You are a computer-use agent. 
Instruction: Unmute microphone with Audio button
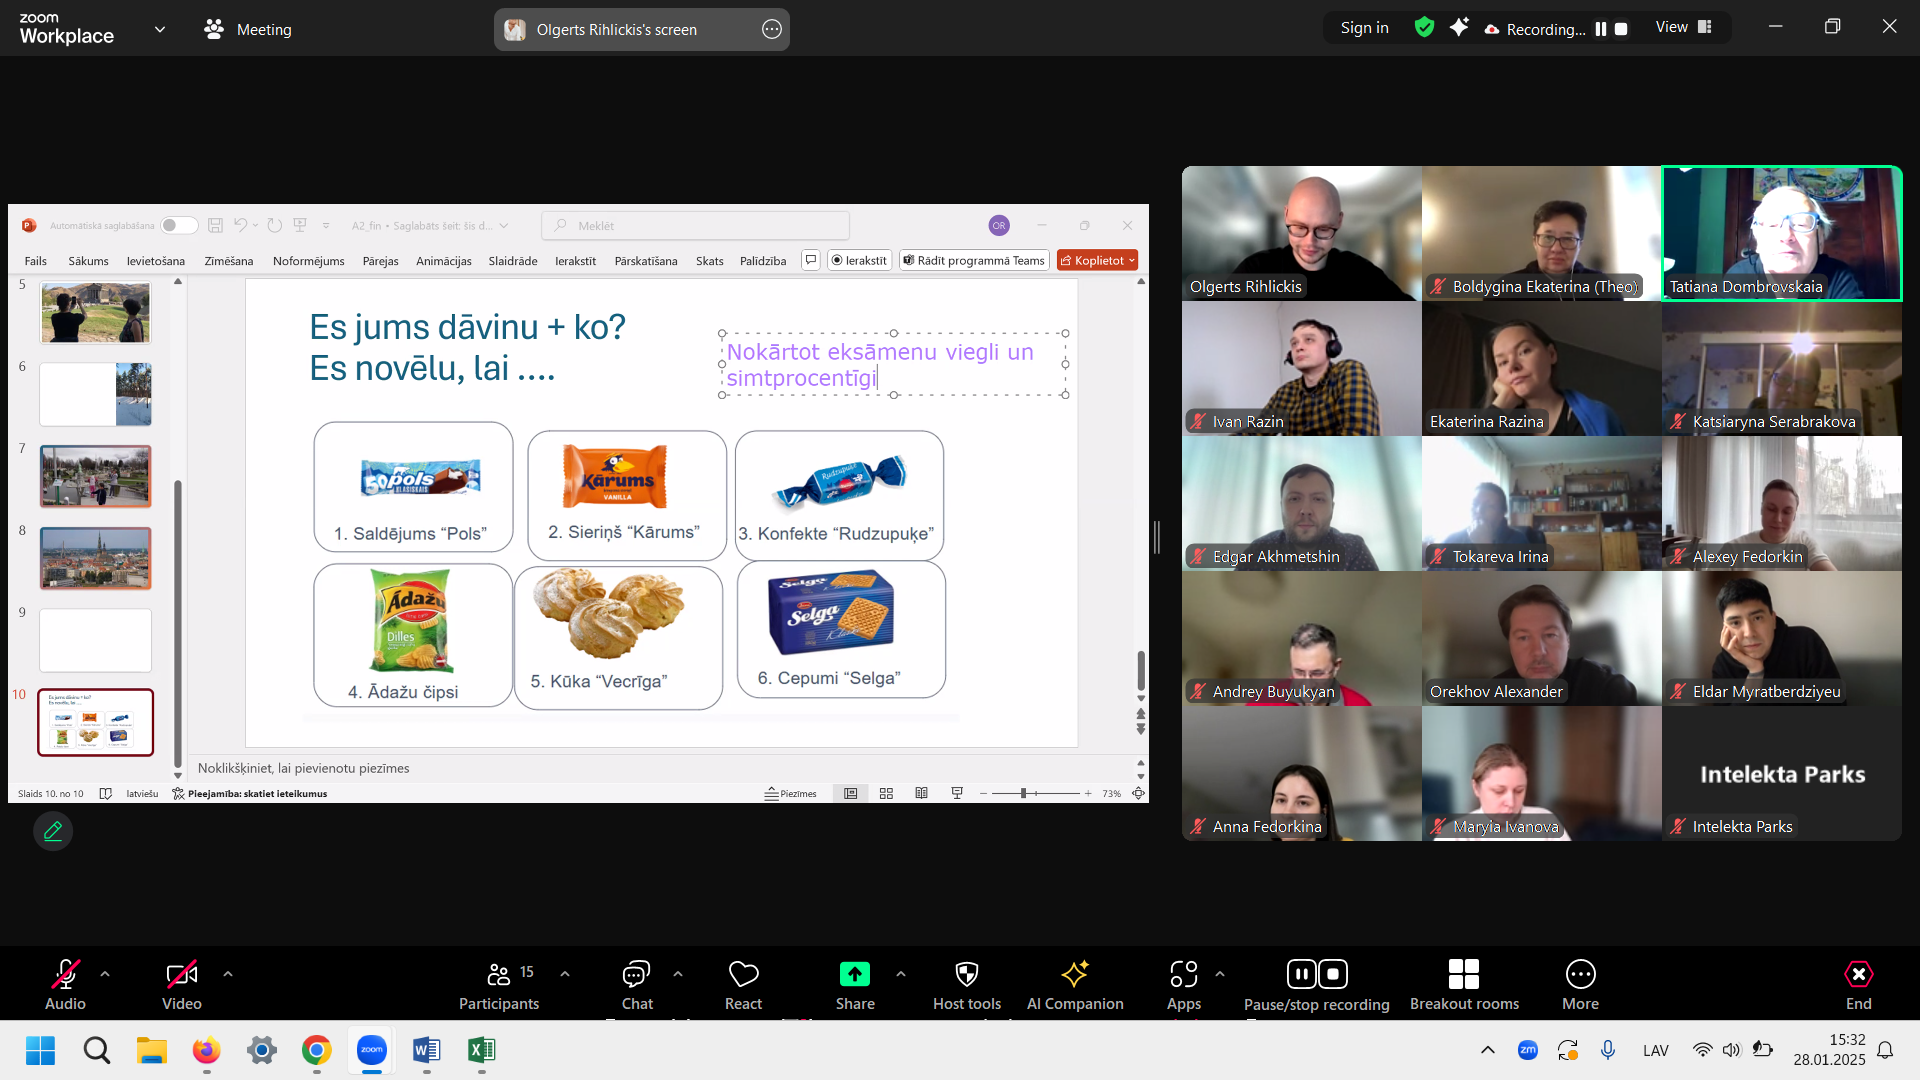tap(65, 985)
